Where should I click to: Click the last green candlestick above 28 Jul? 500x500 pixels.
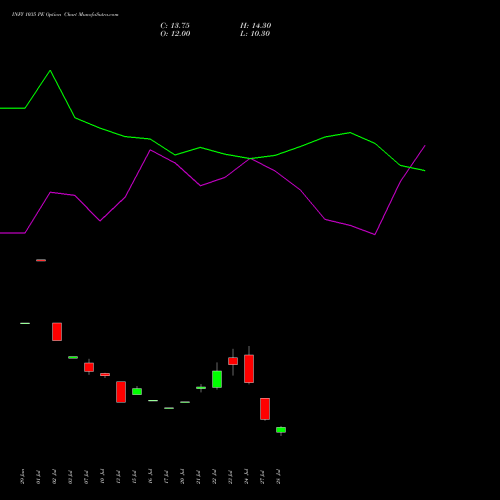[281, 430]
